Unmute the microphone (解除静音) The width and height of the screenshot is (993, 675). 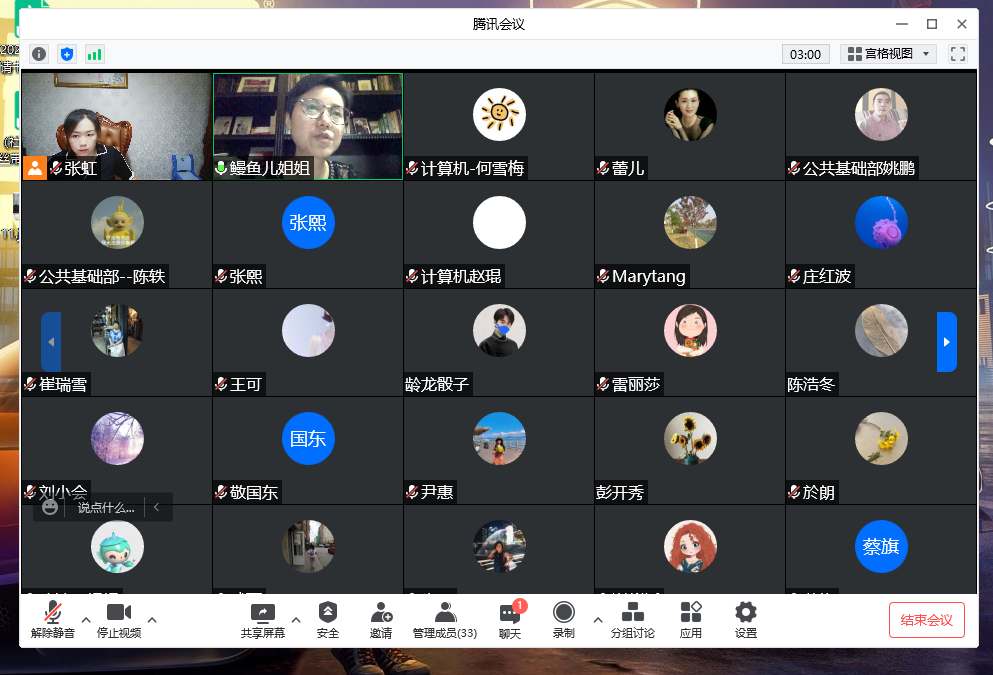pyautogui.click(x=52, y=620)
